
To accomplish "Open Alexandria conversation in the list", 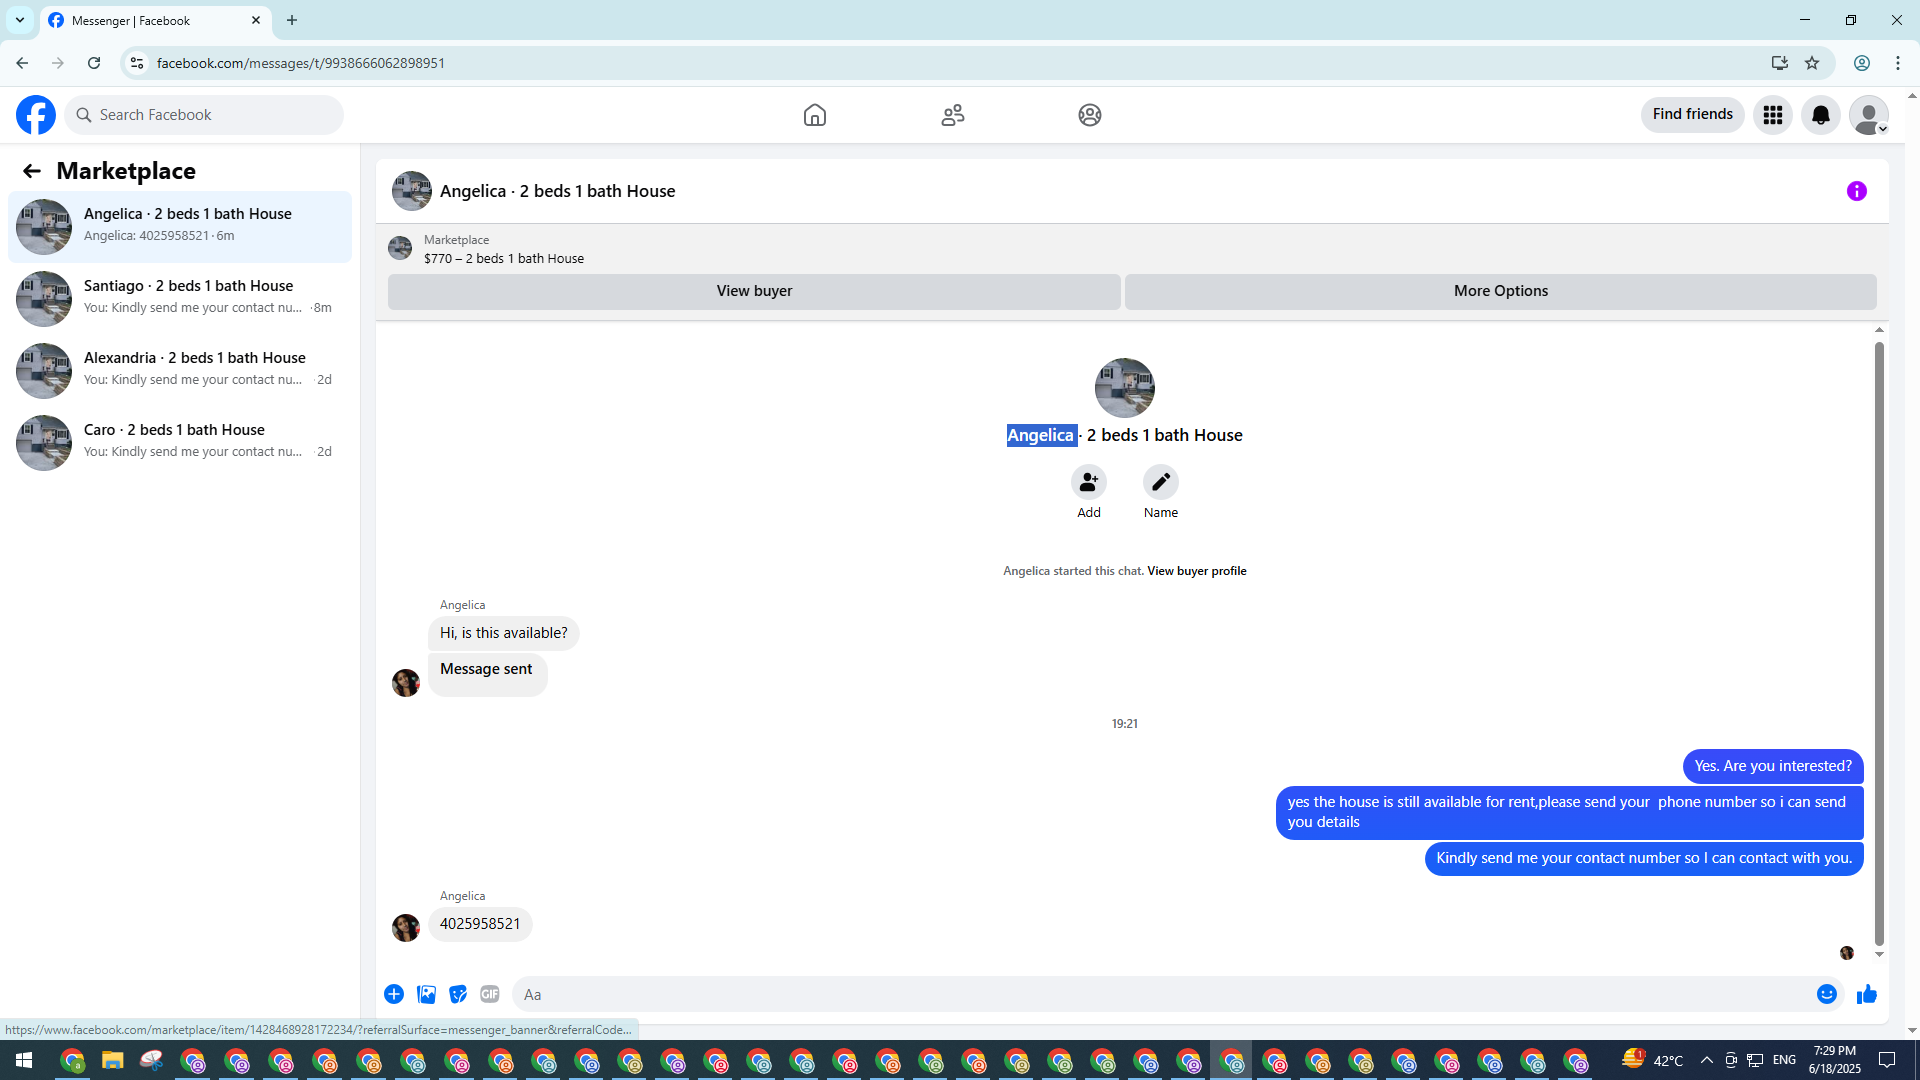I will pos(180,371).
